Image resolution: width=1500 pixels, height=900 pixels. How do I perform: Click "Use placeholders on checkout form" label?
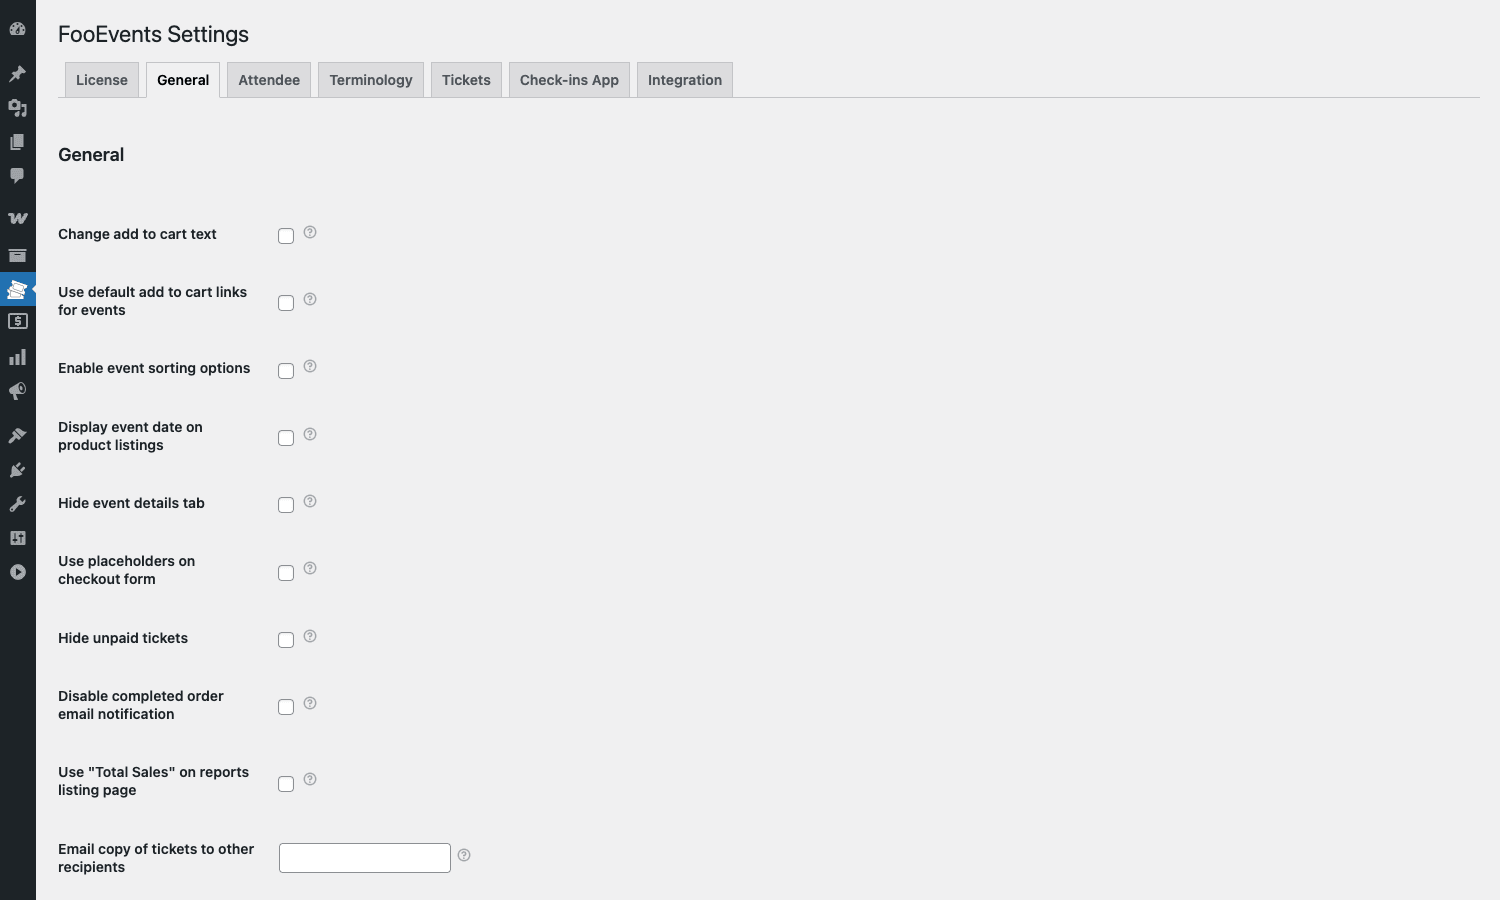coord(126,570)
